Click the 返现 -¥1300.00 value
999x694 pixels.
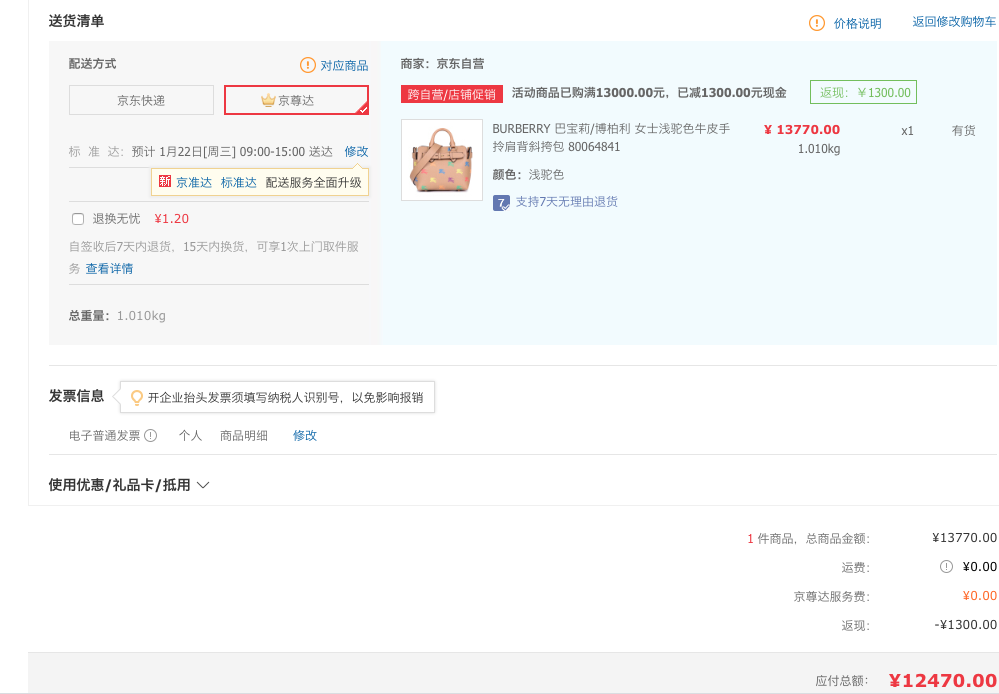tap(965, 625)
